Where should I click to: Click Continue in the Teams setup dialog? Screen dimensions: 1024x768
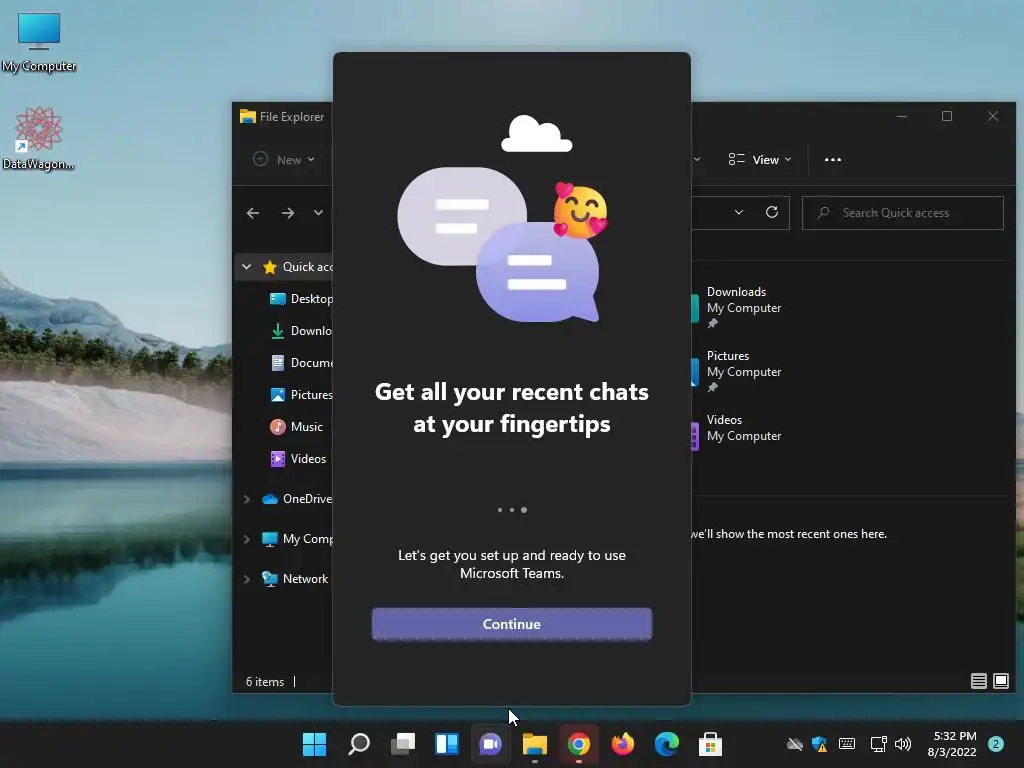[x=511, y=624]
